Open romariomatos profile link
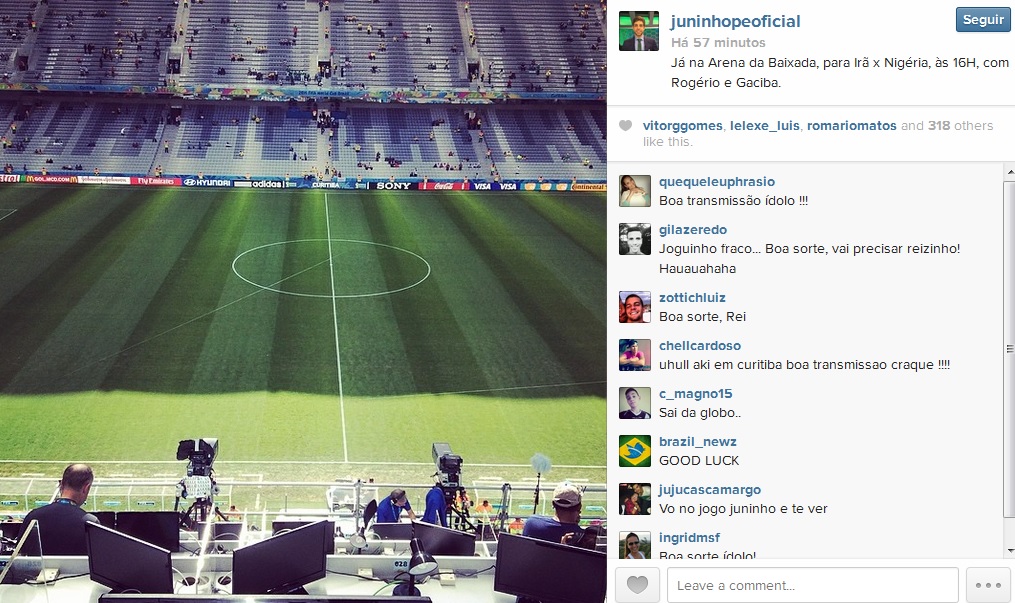Screen dimensions: 1015x603 tap(851, 126)
